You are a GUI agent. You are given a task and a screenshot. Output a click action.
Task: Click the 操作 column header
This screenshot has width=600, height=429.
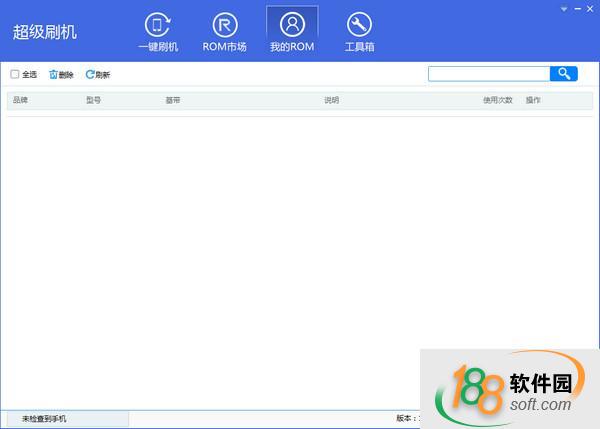click(533, 101)
